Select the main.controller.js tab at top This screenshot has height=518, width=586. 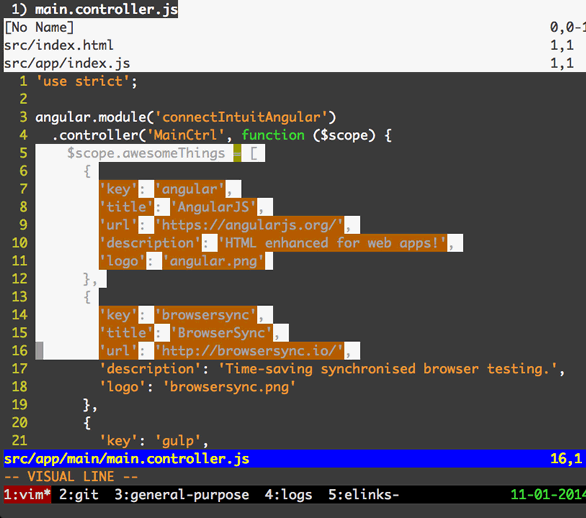click(91, 9)
